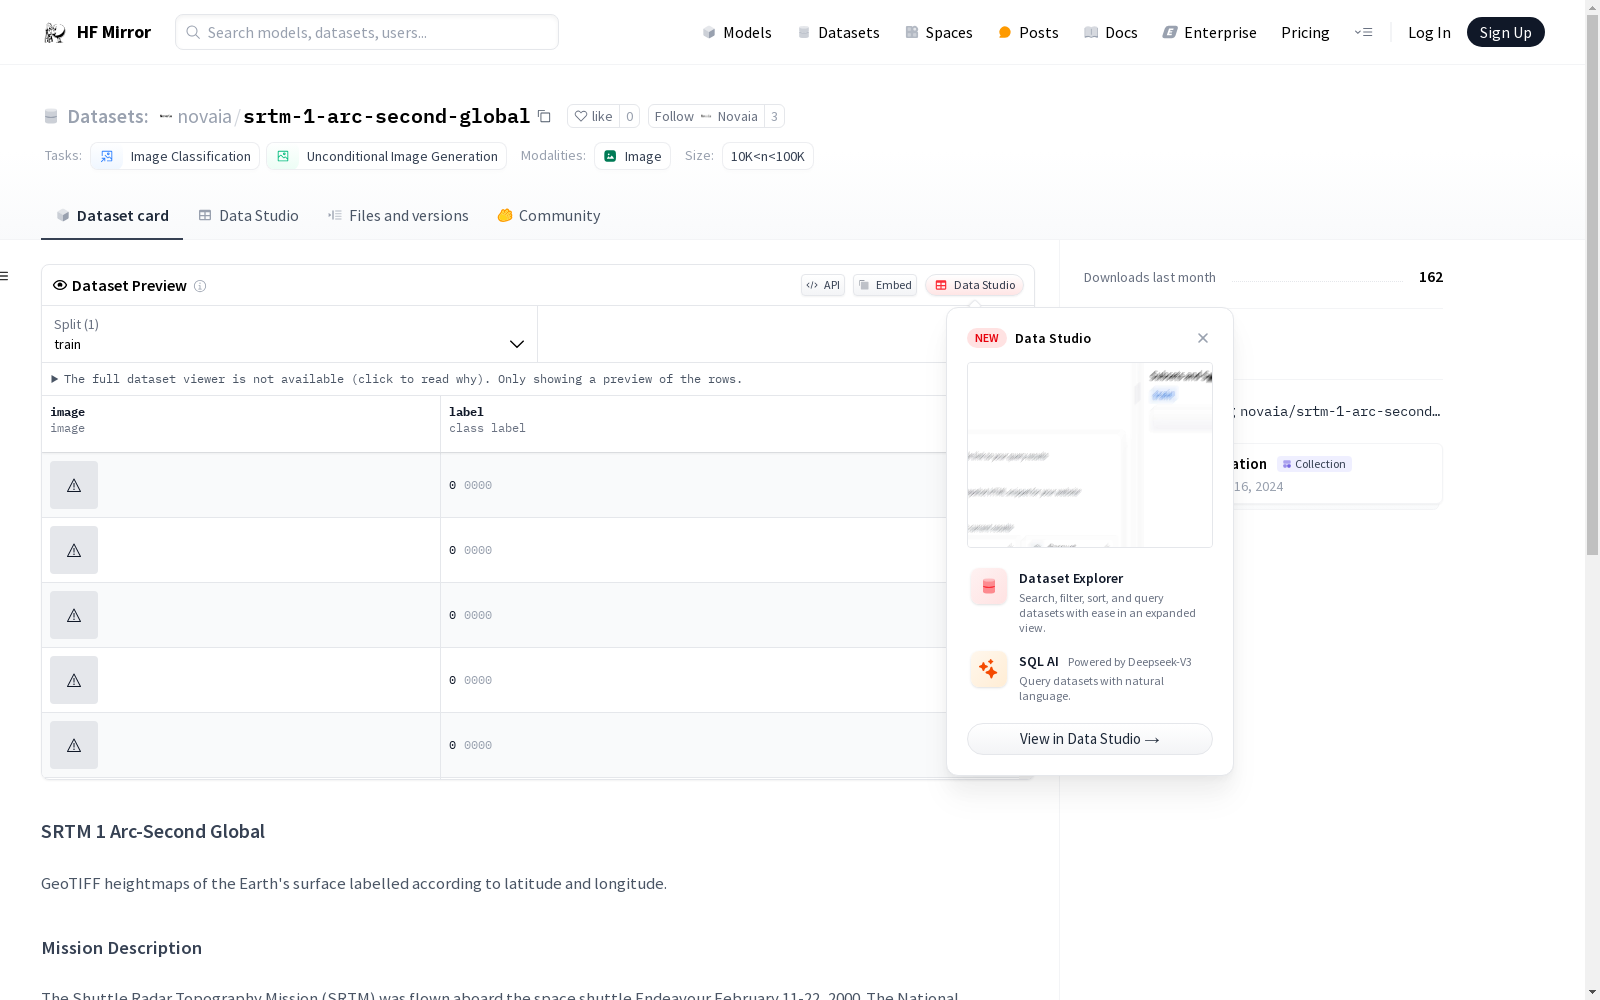The width and height of the screenshot is (1600, 1000).
Task: Click the first row broken-image warning thumbnail
Action: (x=74, y=485)
